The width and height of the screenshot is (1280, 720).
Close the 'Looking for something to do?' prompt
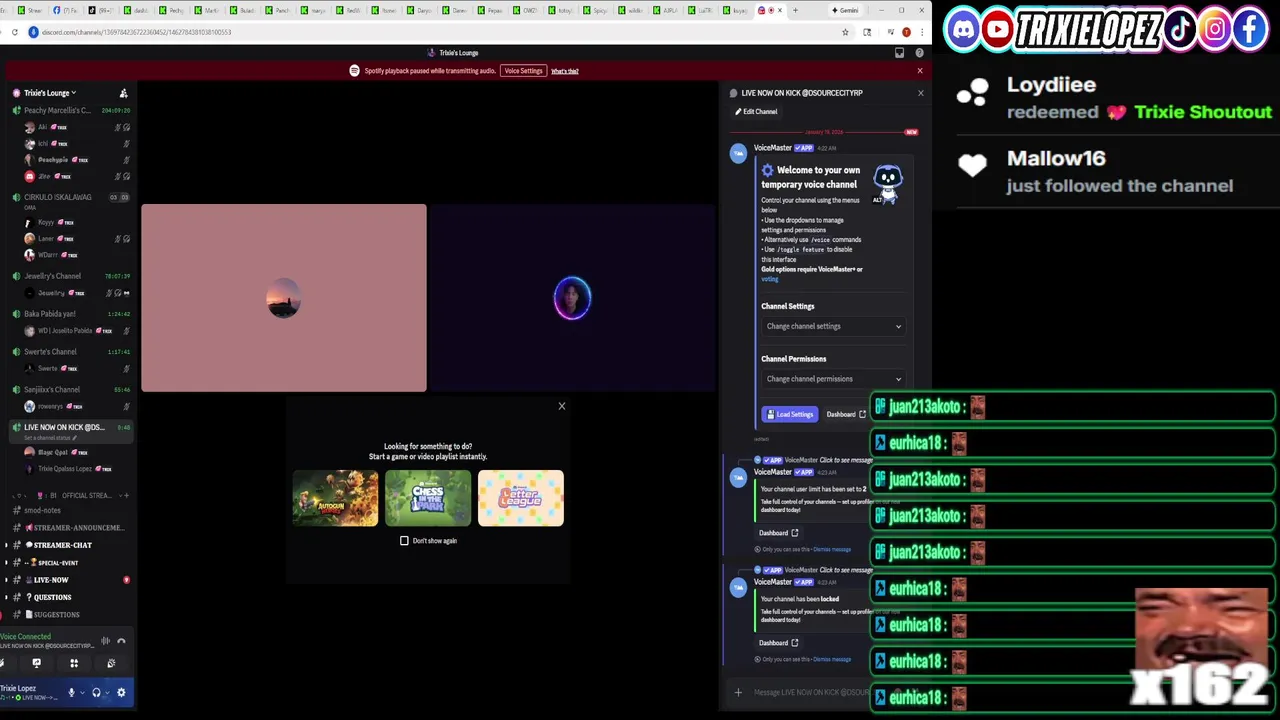[562, 406]
